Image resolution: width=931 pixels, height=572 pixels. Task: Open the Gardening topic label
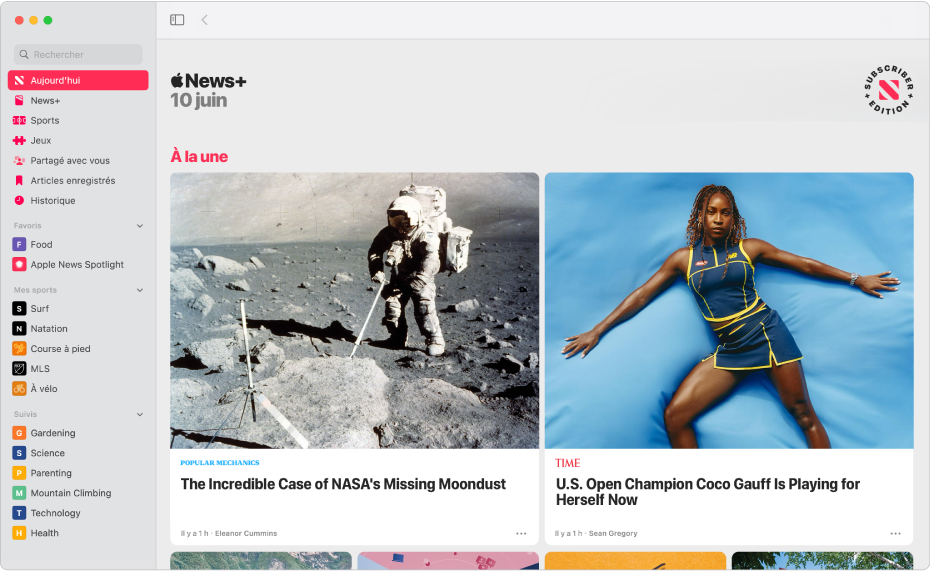[53, 433]
